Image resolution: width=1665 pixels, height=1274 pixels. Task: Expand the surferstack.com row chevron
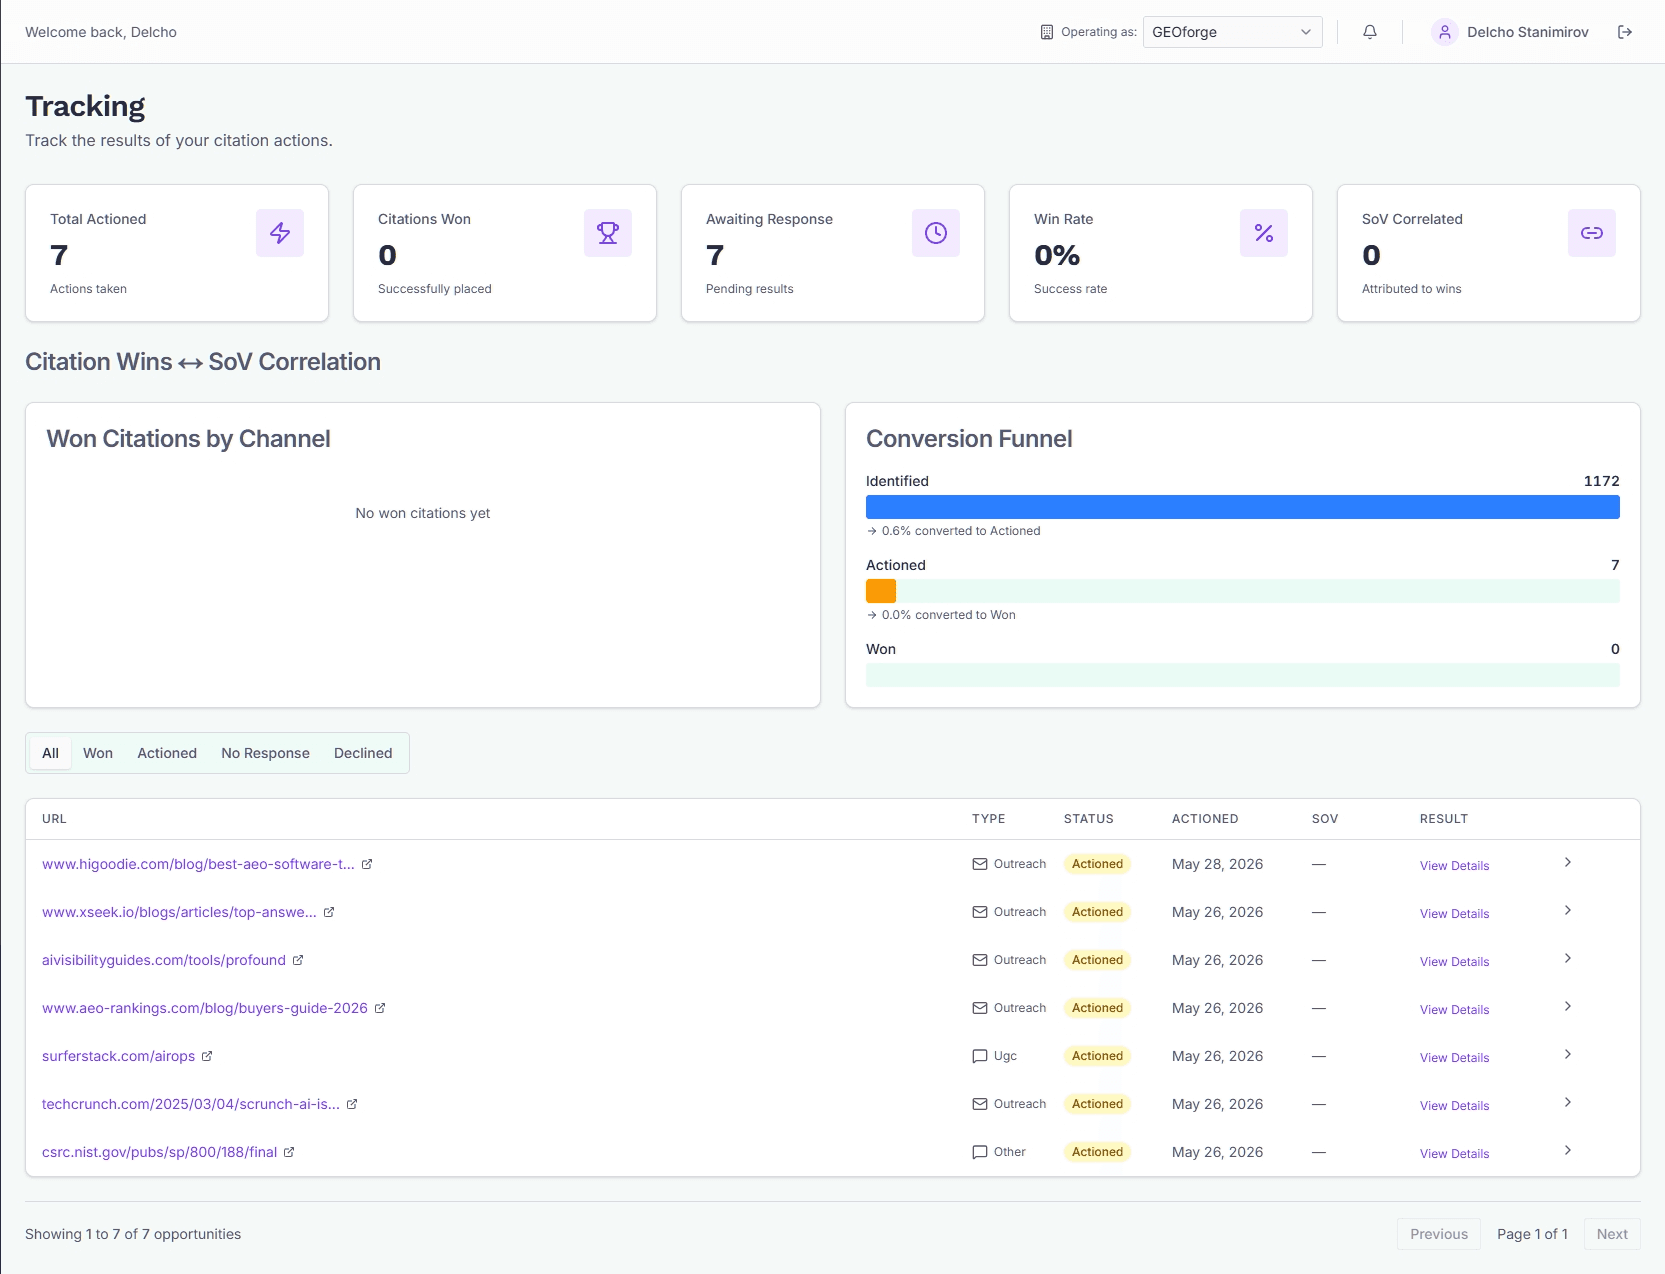1568,1054
